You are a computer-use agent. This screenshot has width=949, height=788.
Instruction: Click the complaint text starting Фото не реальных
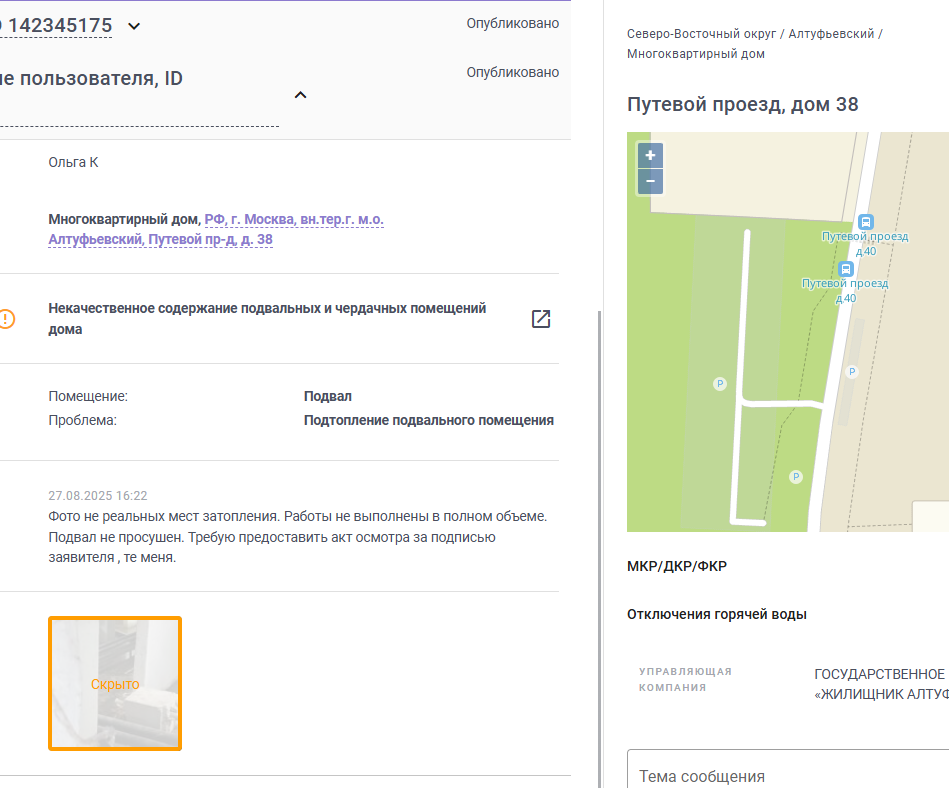(297, 537)
